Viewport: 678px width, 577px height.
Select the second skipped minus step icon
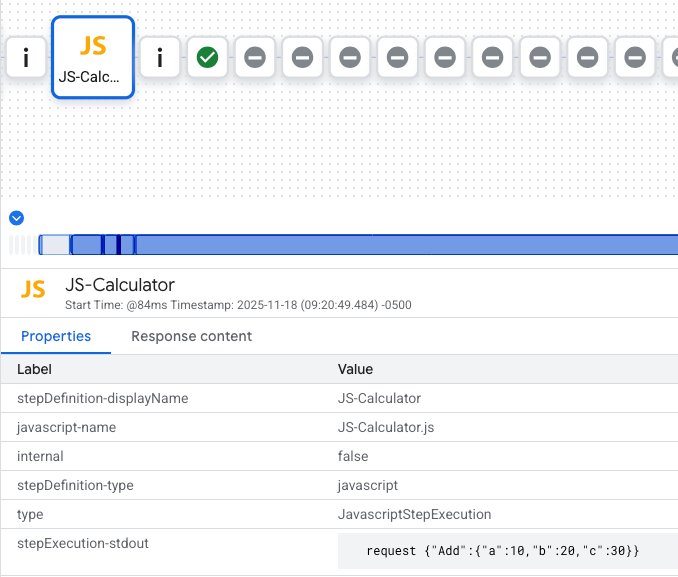tap(302, 58)
